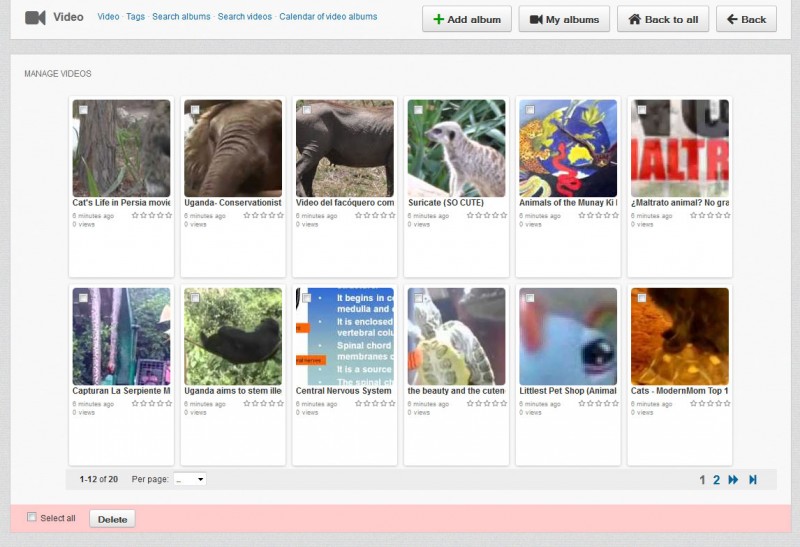Tick checkbox on Central Nervous System video
This screenshot has height=547, width=800.
[x=307, y=297]
